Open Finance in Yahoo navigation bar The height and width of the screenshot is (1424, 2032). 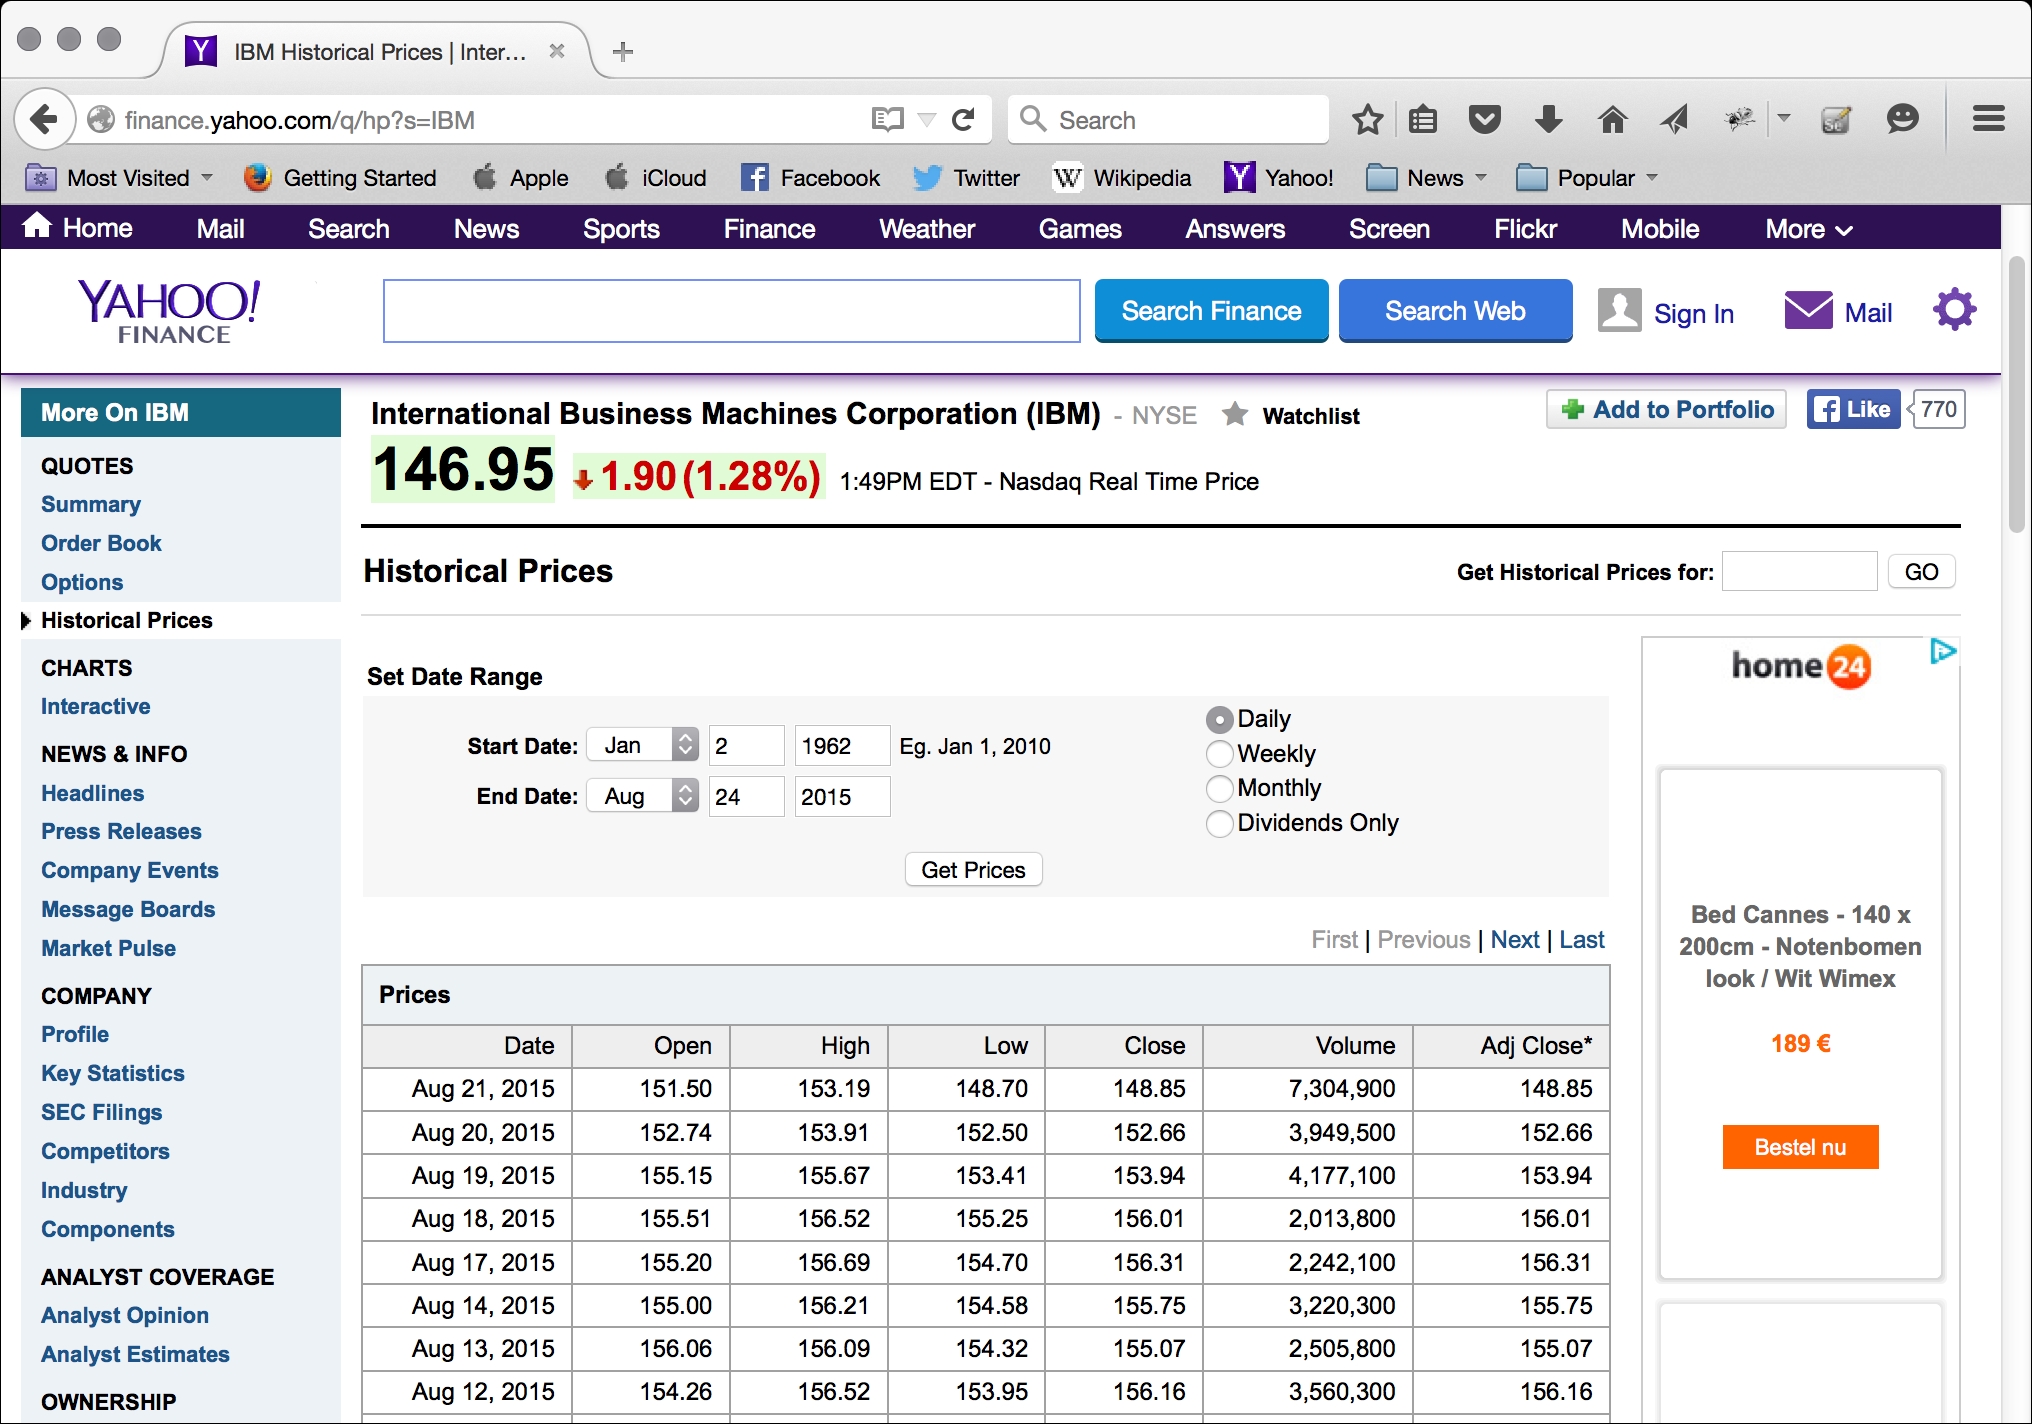click(x=769, y=229)
